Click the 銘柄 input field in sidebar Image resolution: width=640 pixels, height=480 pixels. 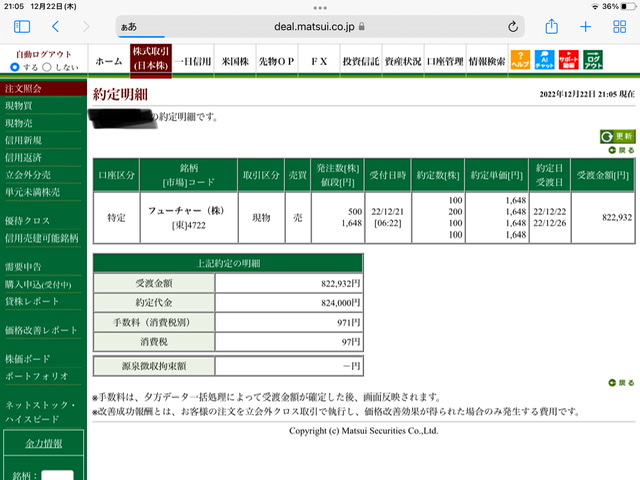(58, 476)
